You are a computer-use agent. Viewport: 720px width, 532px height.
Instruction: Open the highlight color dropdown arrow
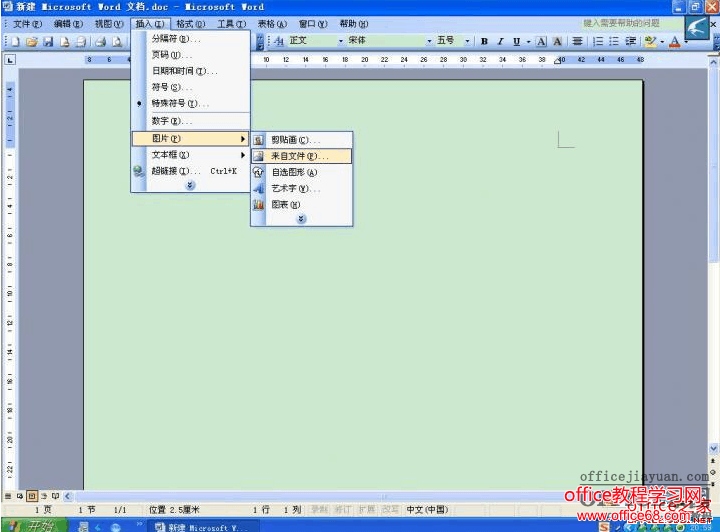click(x=662, y=42)
